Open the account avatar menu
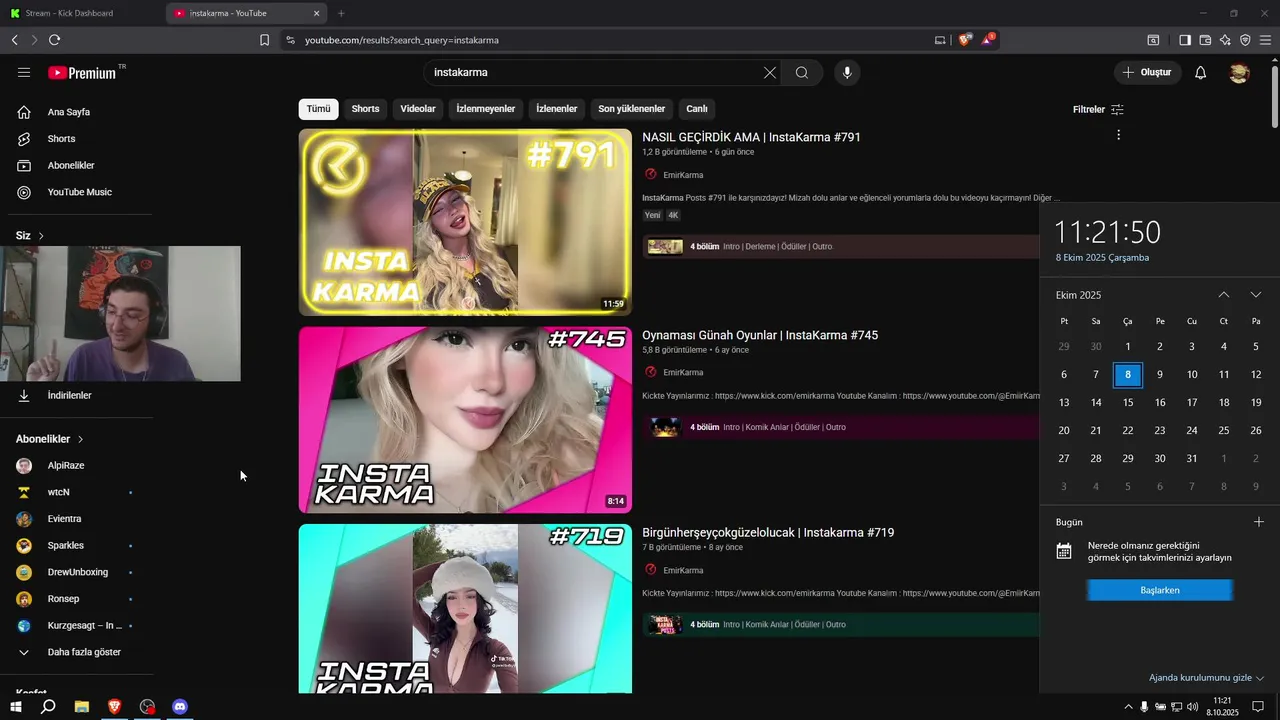 click(x=1239, y=73)
